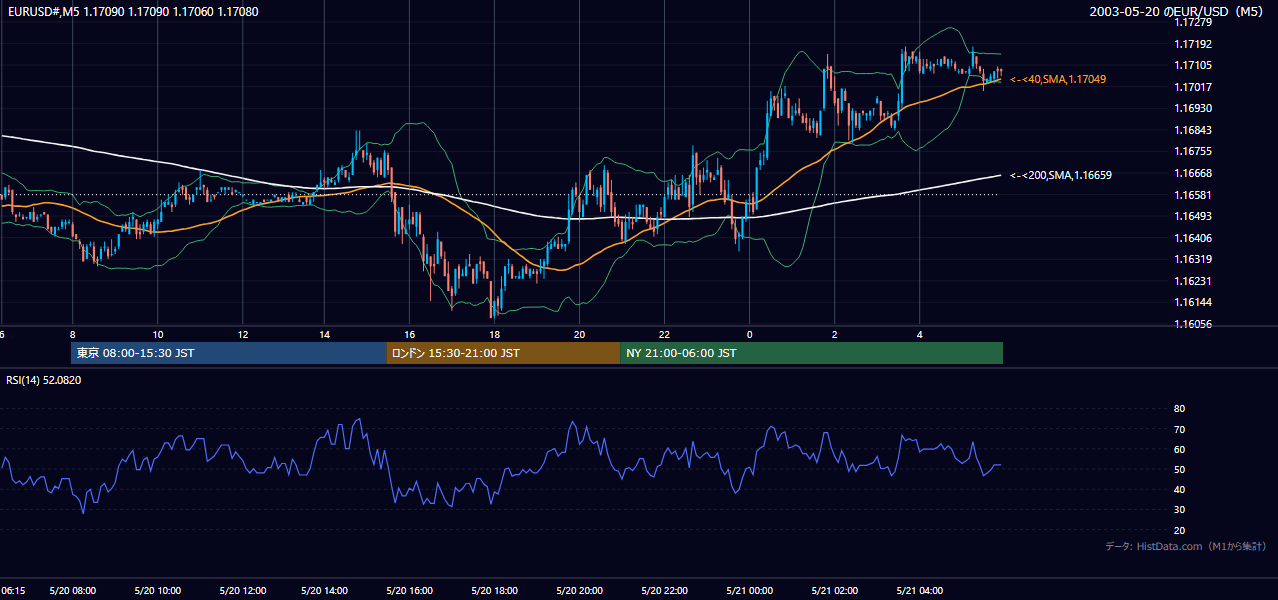Click RSI scale value 40
This screenshot has height=600, width=1278.
1179,490
